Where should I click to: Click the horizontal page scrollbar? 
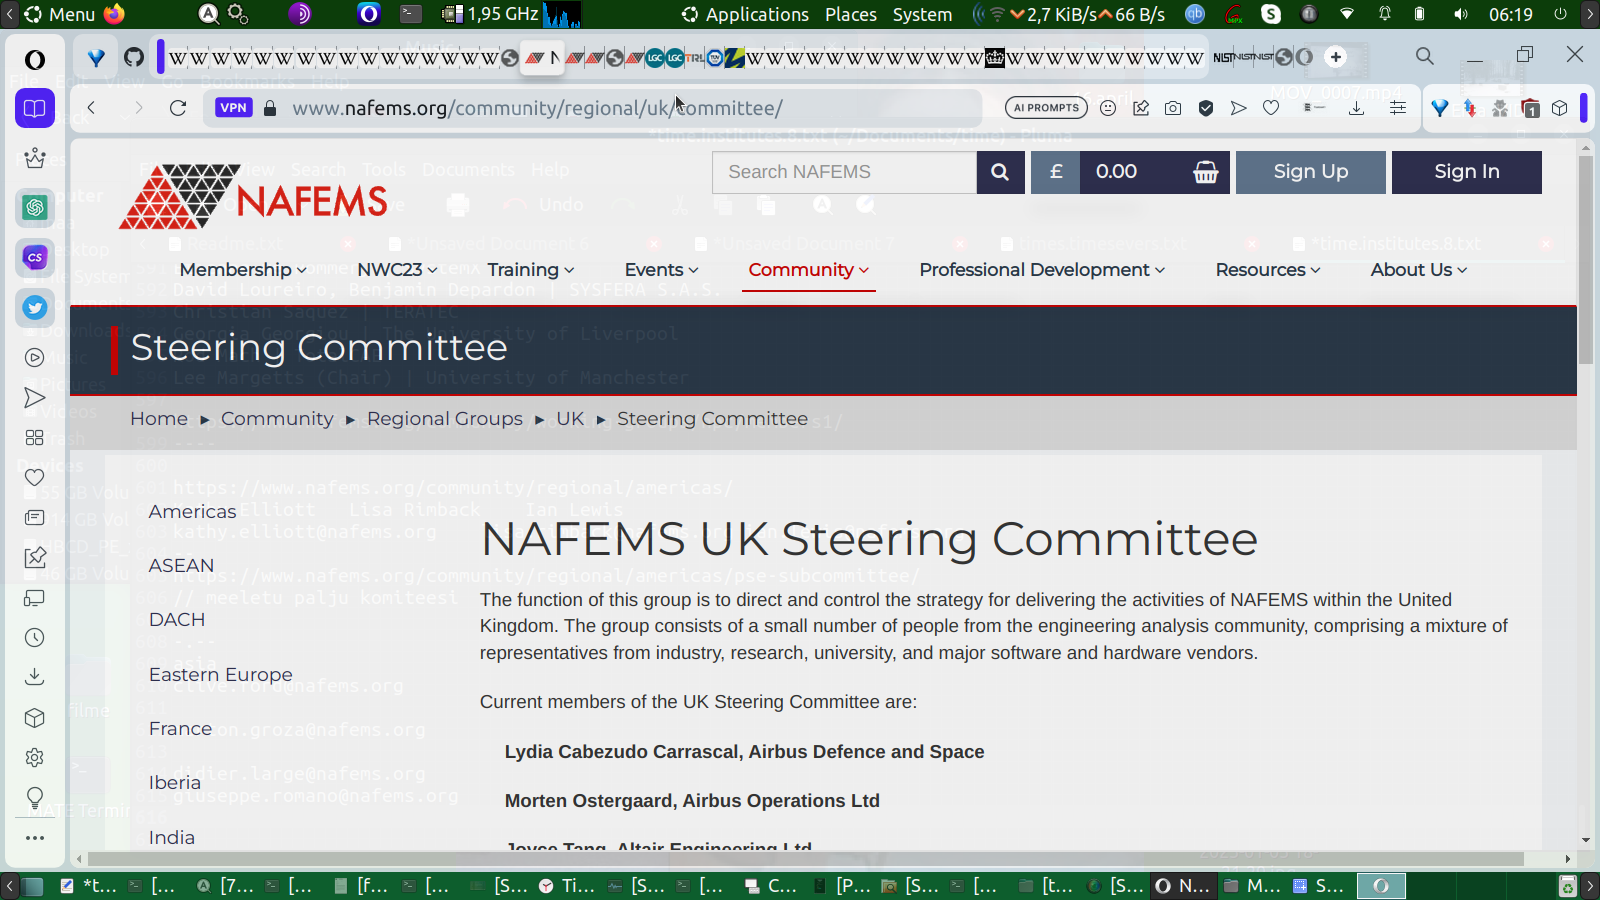point(805,859)
